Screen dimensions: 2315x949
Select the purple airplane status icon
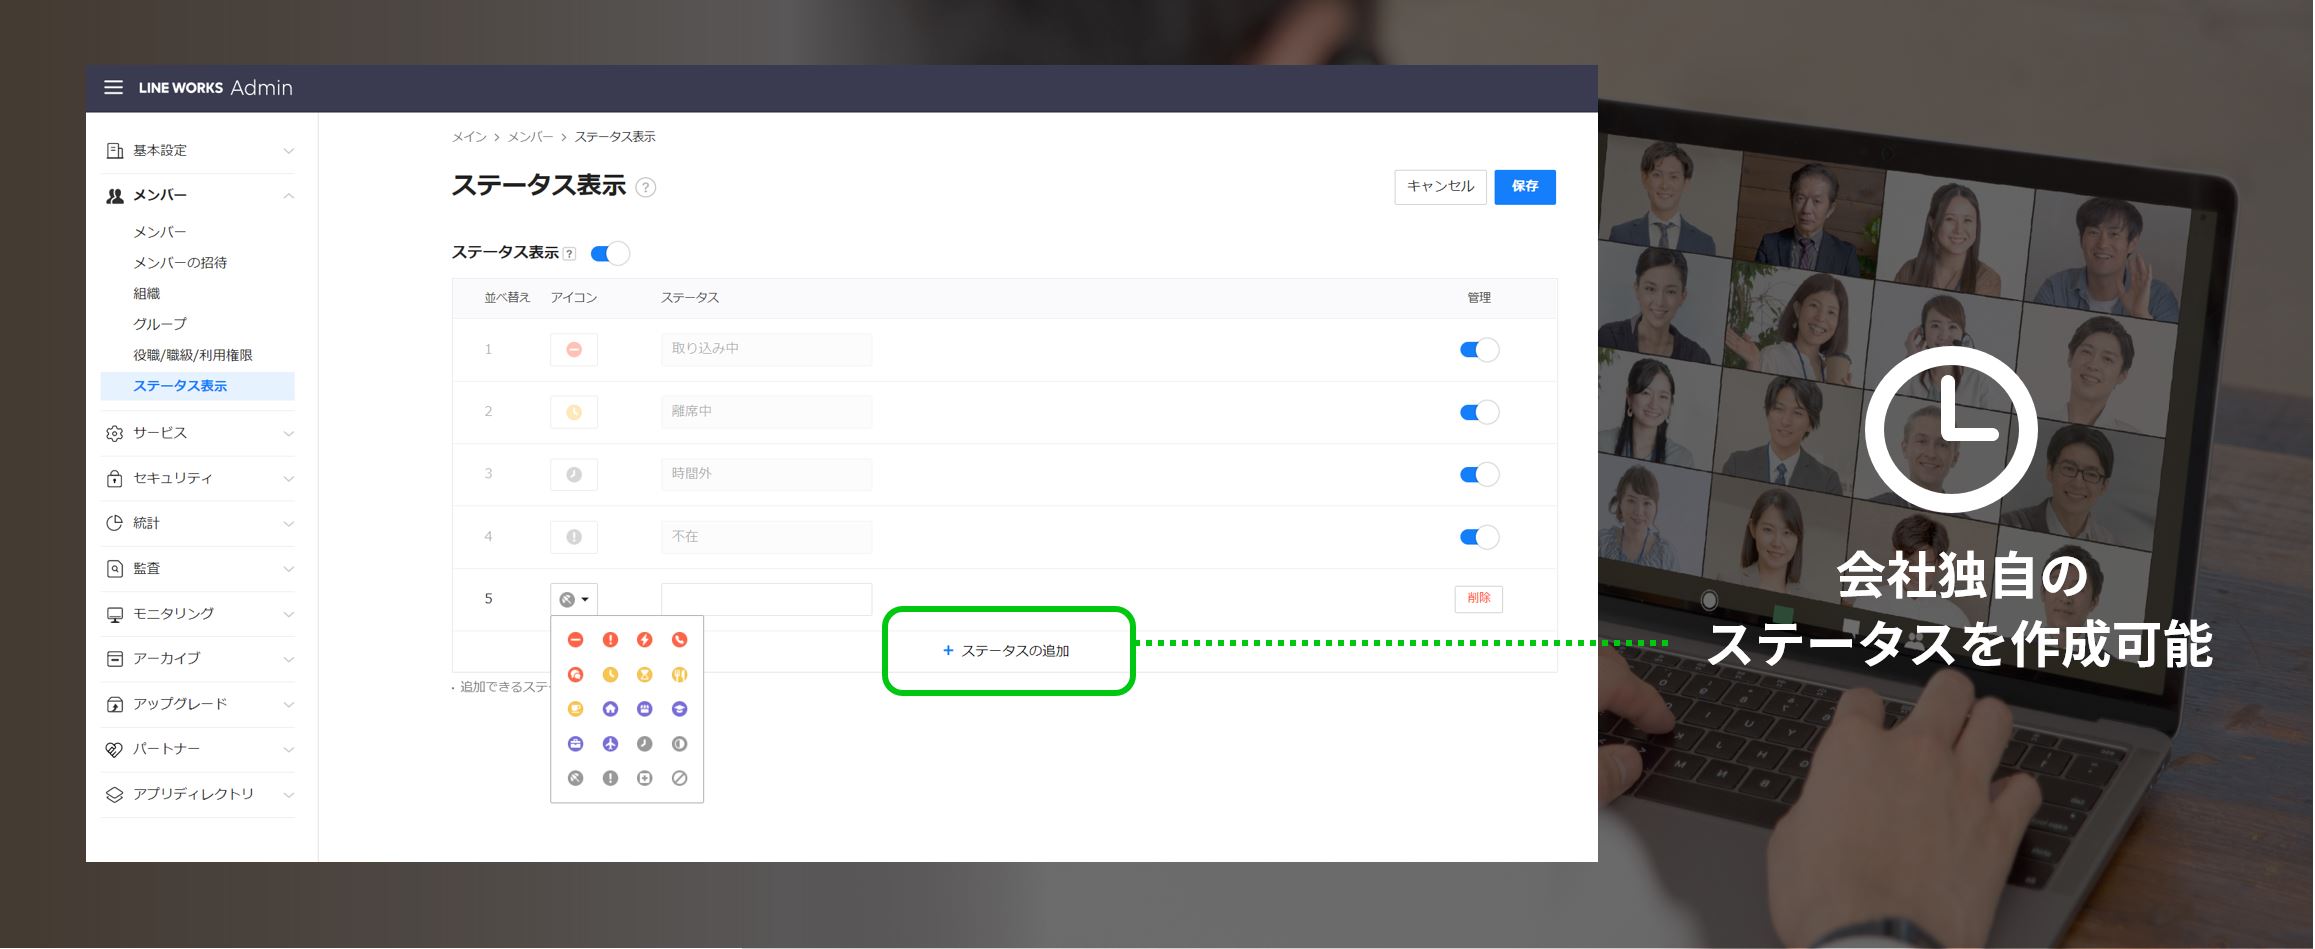click(610, 744)
